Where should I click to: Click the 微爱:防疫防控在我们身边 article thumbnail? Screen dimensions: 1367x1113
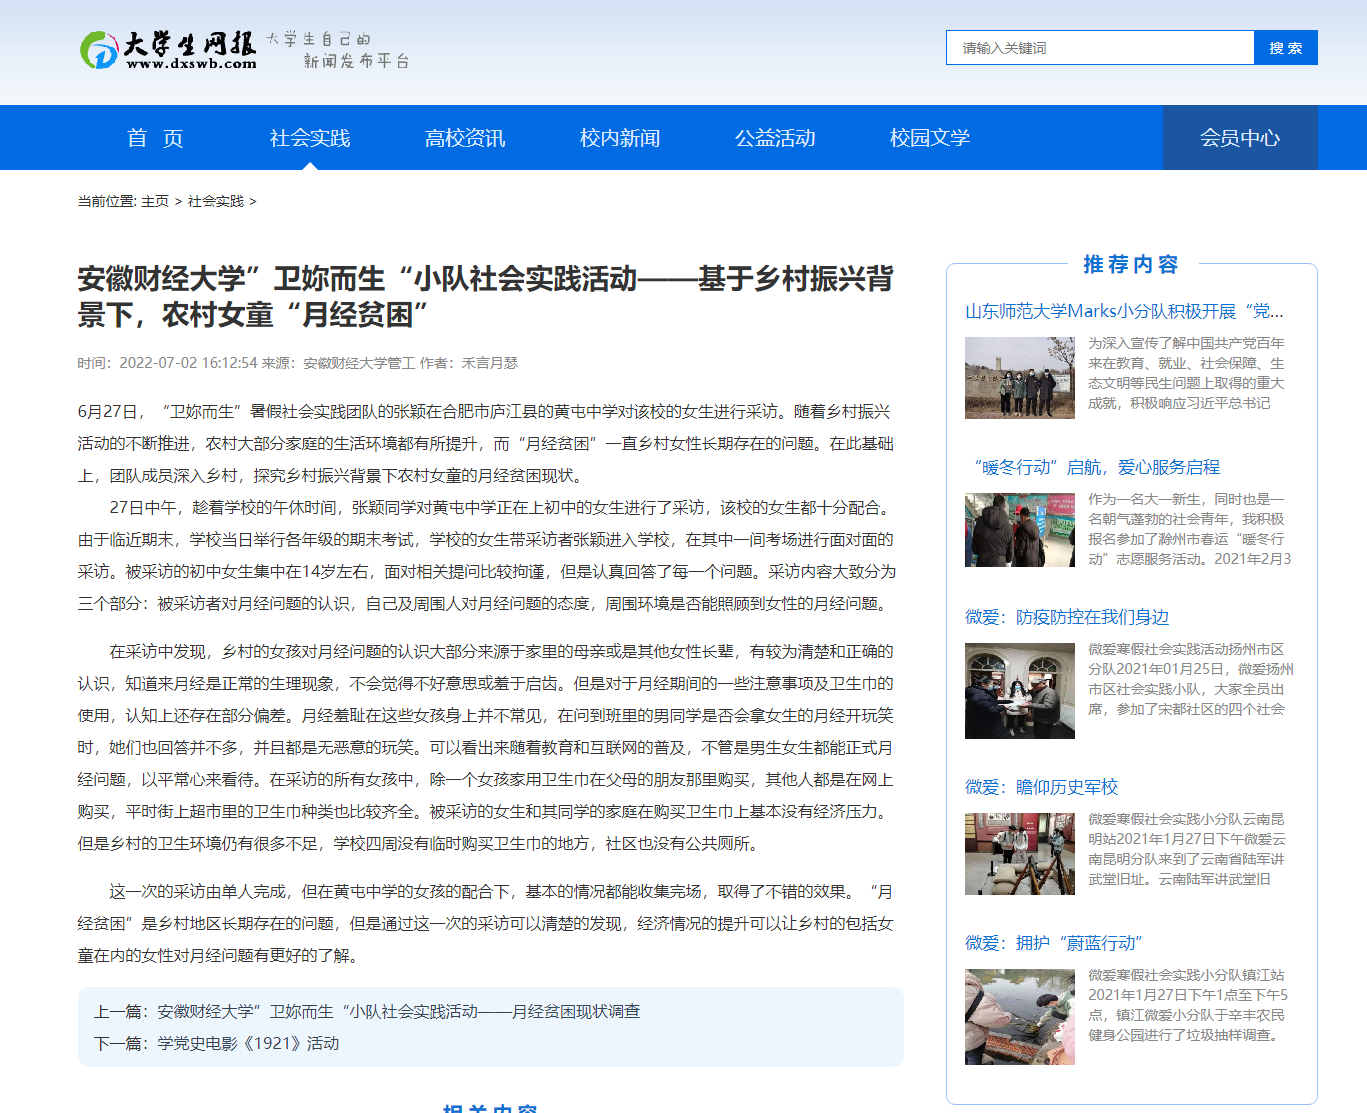pyautogui.click(x=1019, y=691)
